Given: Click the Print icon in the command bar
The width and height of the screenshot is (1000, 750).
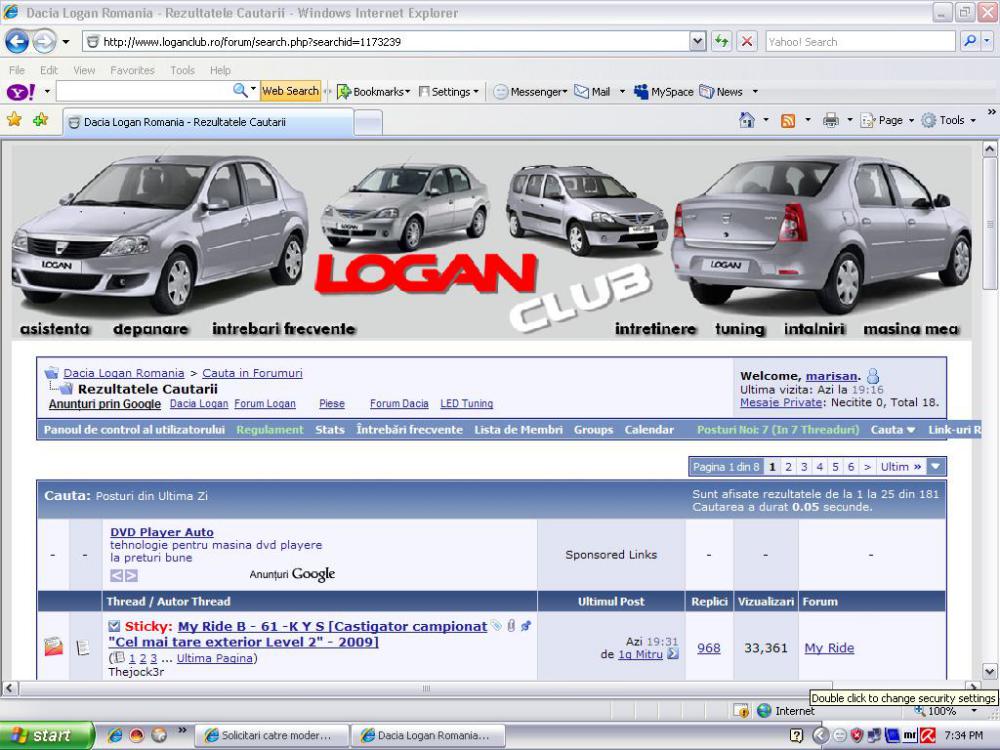Looking at the screenshot, I should pyautogui.click(x=830, y=120).
